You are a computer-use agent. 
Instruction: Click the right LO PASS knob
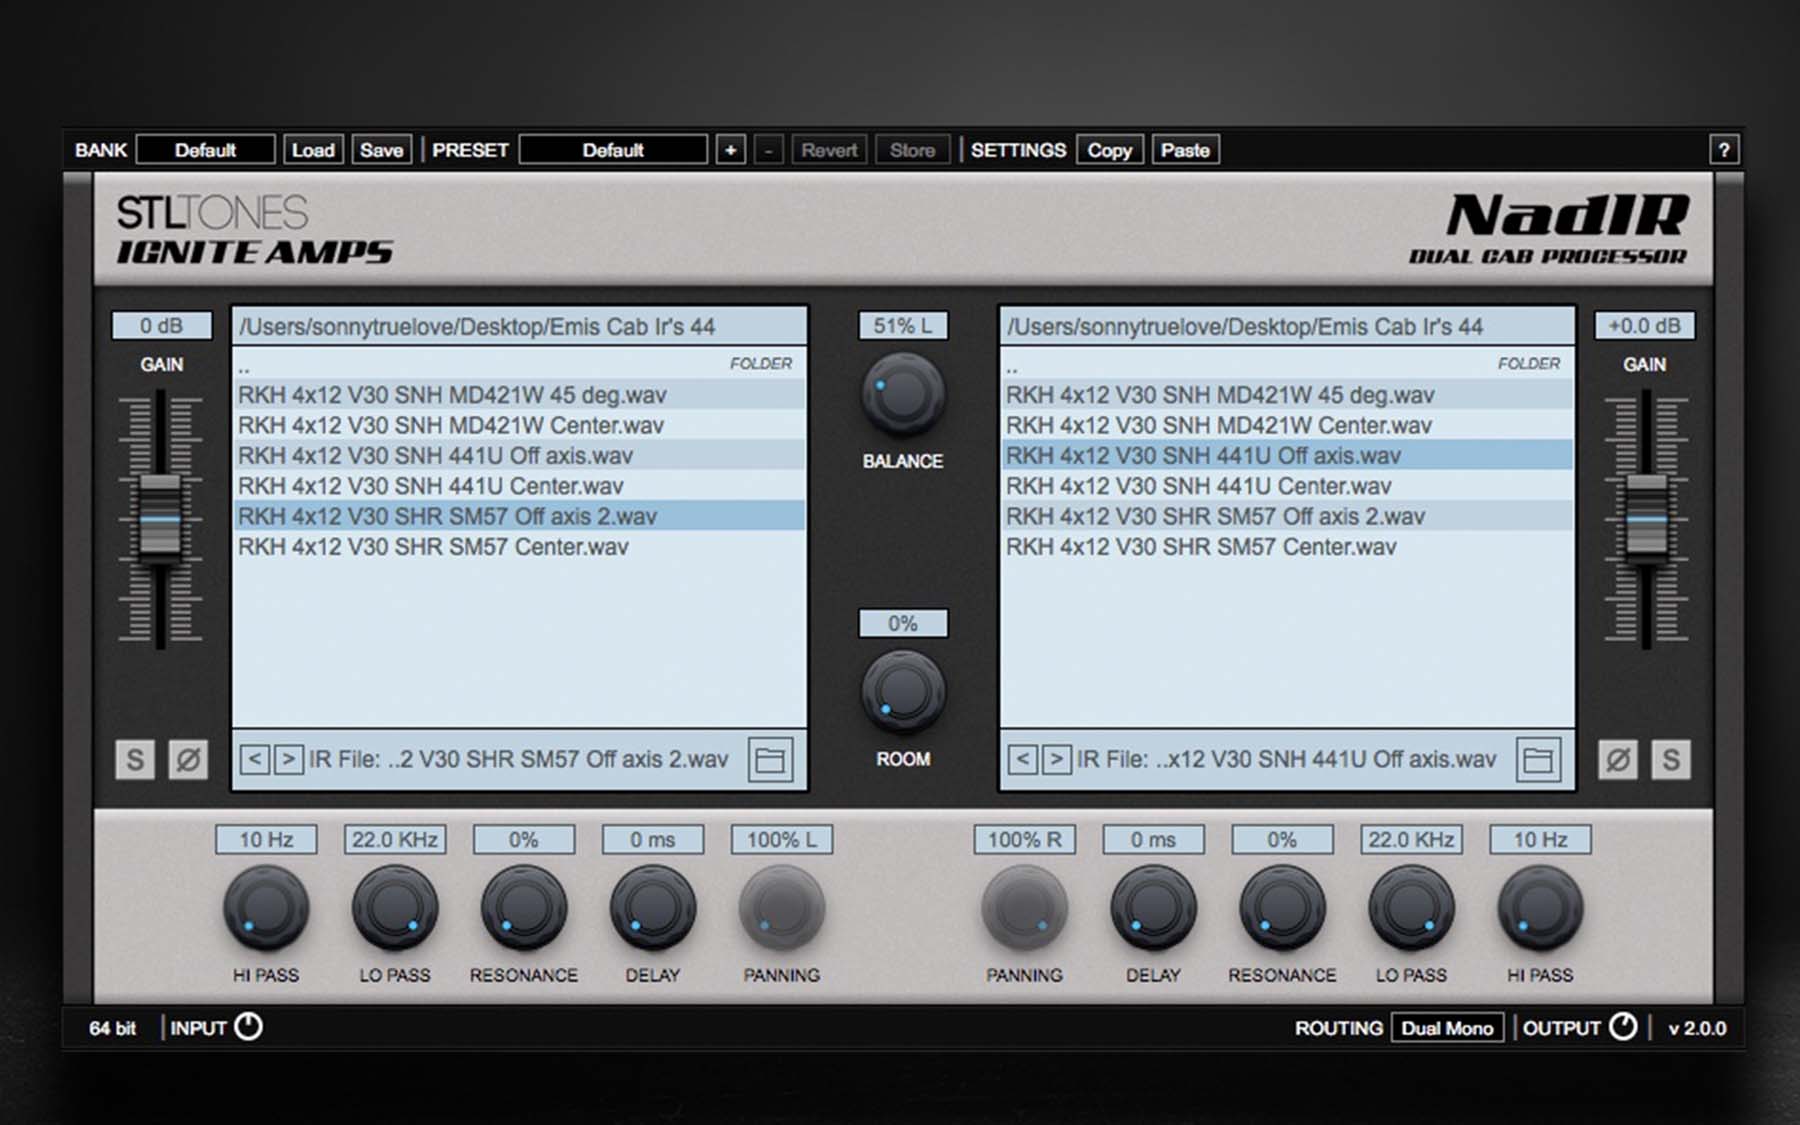click(x=1411, y=909)
